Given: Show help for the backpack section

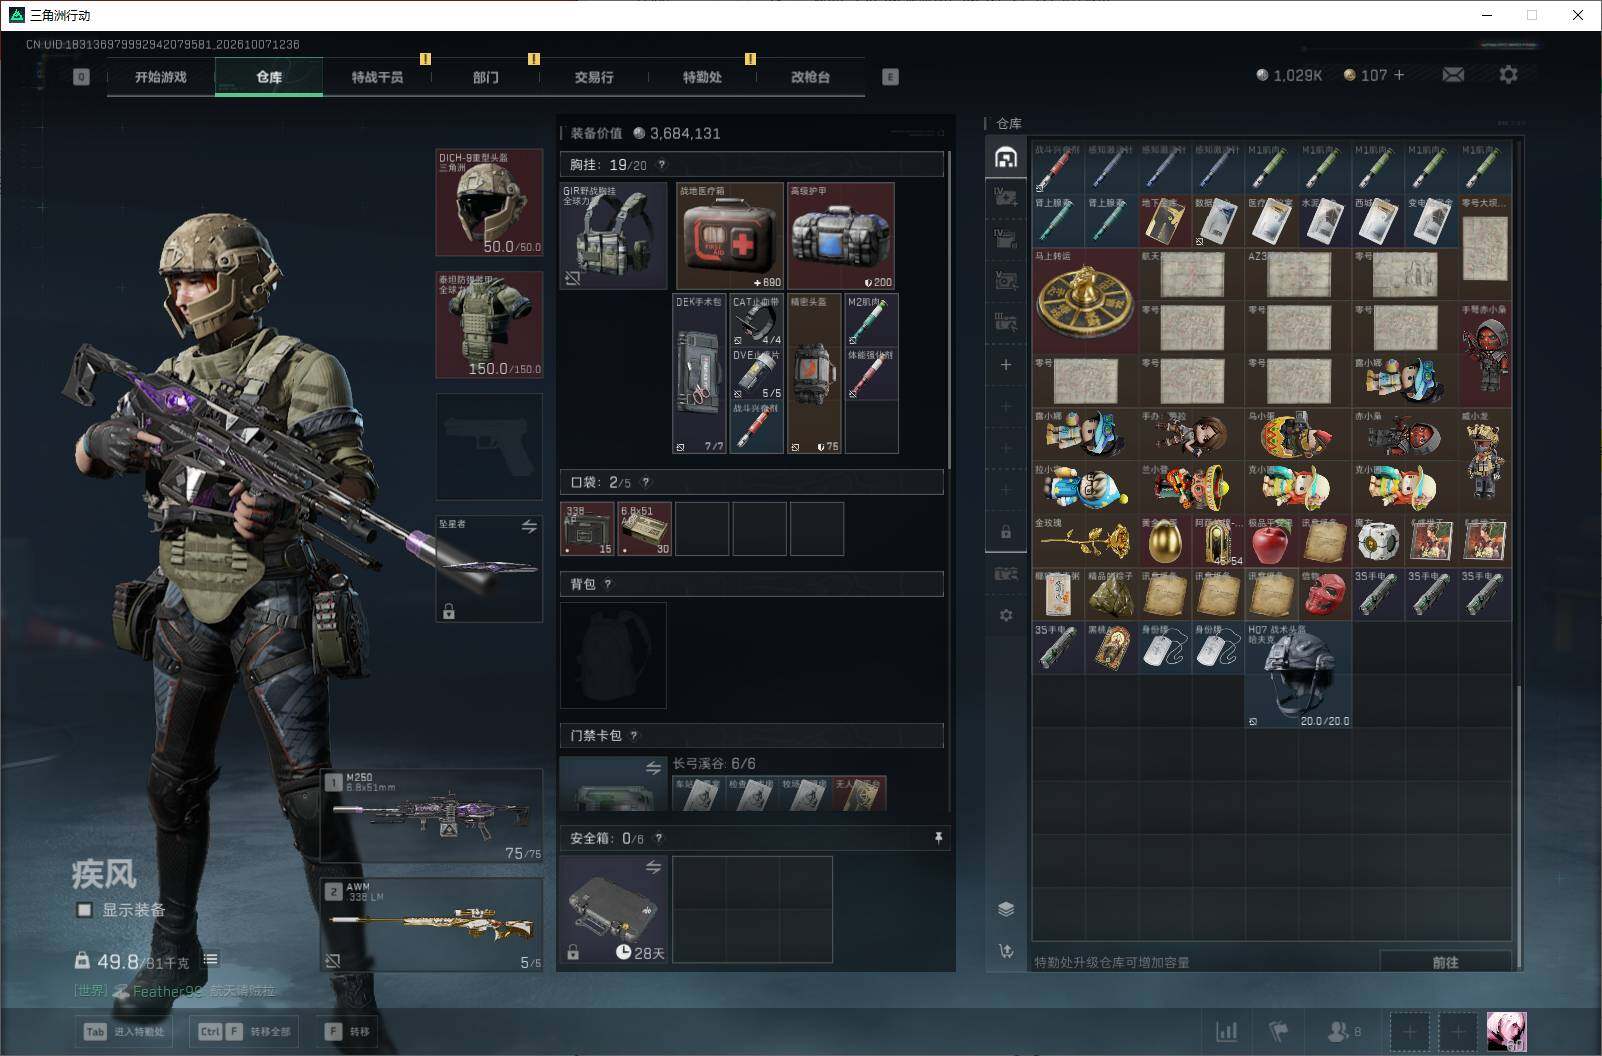Looking at the screenshot, I should coord(608,584).
